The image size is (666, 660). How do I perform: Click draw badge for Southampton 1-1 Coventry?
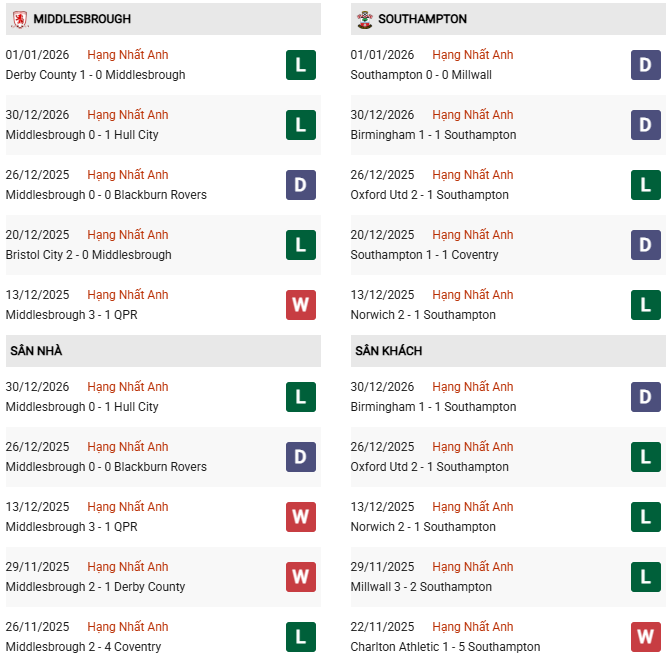(646, 245)
